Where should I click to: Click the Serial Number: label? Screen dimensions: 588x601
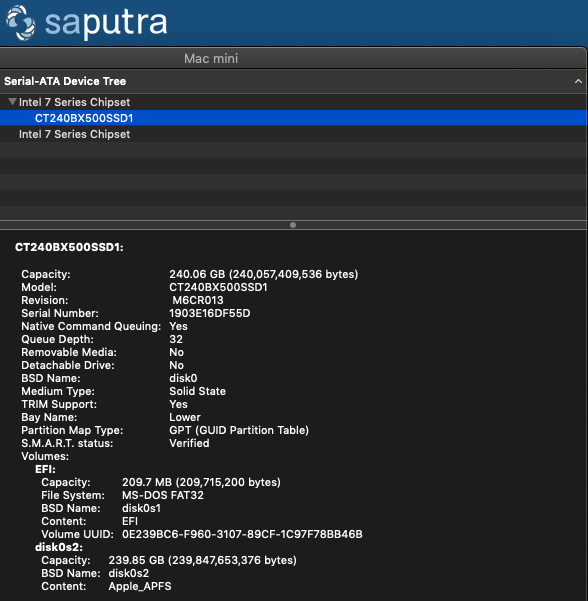tap(60, 313)
